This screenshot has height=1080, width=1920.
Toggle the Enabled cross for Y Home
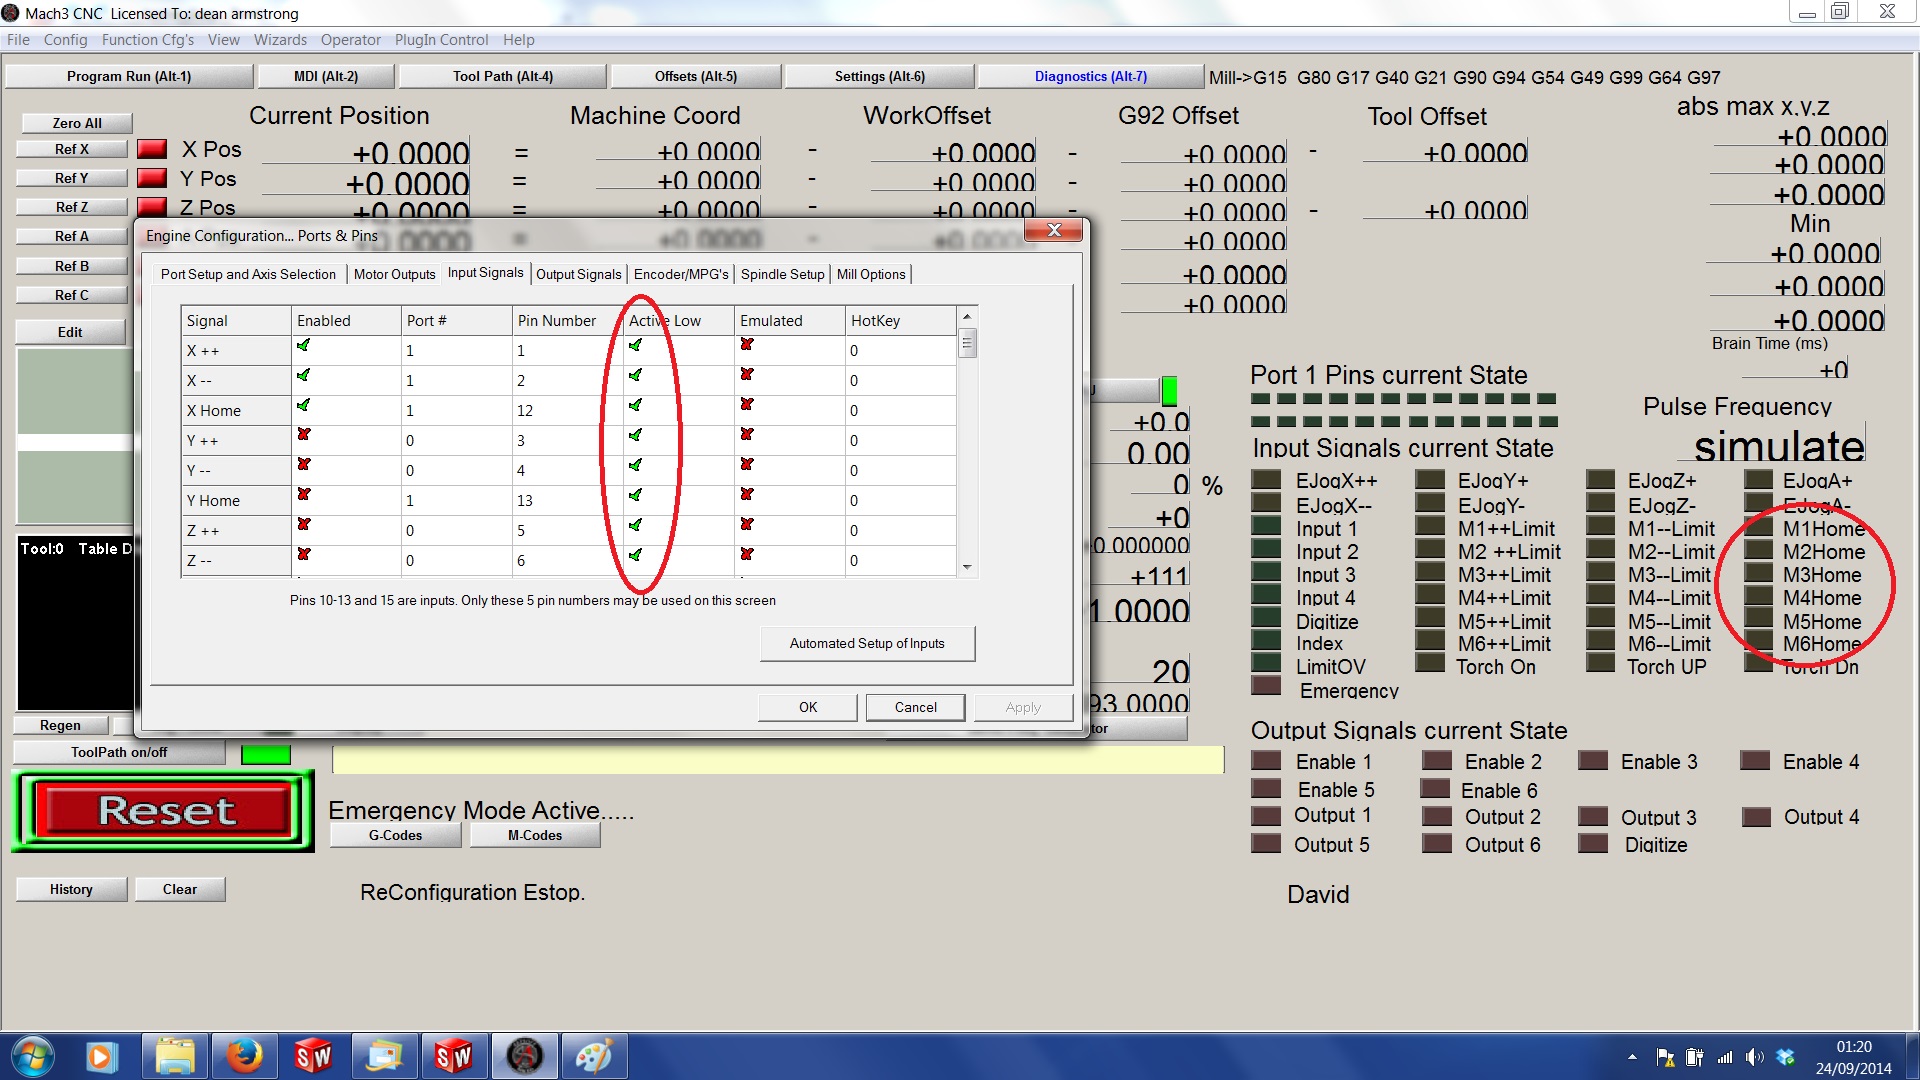pyautogui.click(x=303, y=495)
